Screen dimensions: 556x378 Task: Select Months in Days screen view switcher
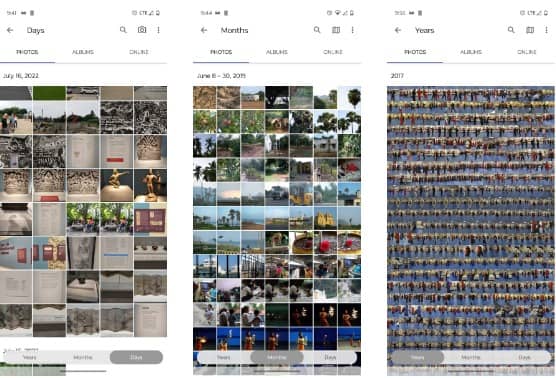(x=83, y=357)
